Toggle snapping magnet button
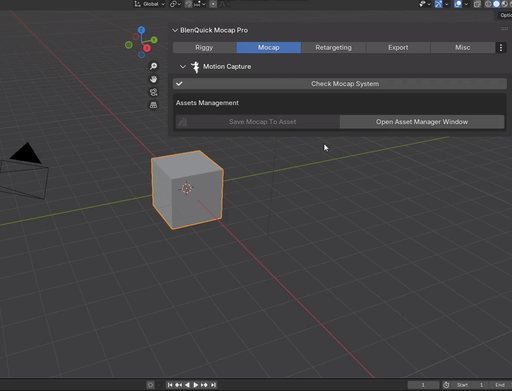Image resolution: width=512 pixels, height=391 pixels. (x=188, y=4)
